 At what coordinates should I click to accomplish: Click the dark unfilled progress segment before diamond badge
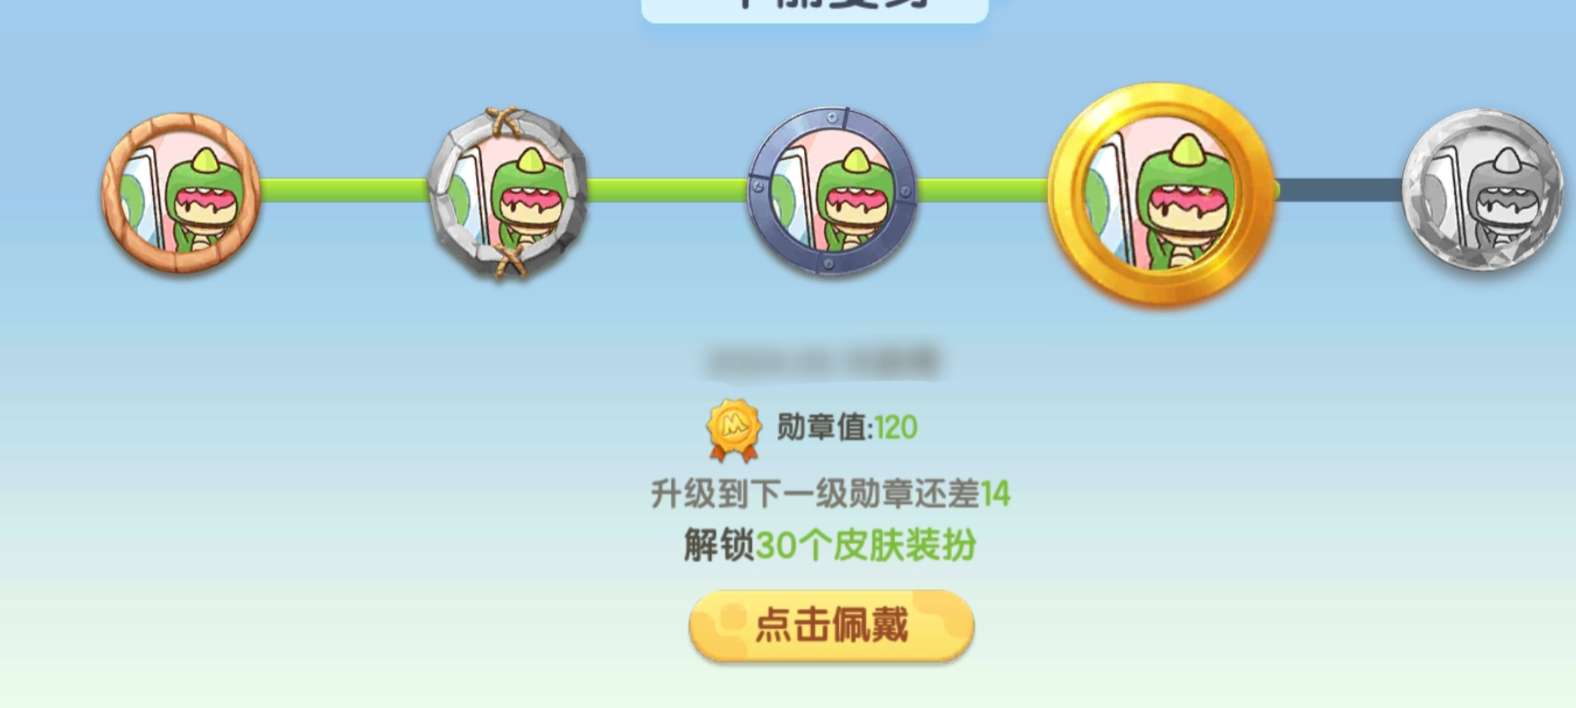[1340, 190]
